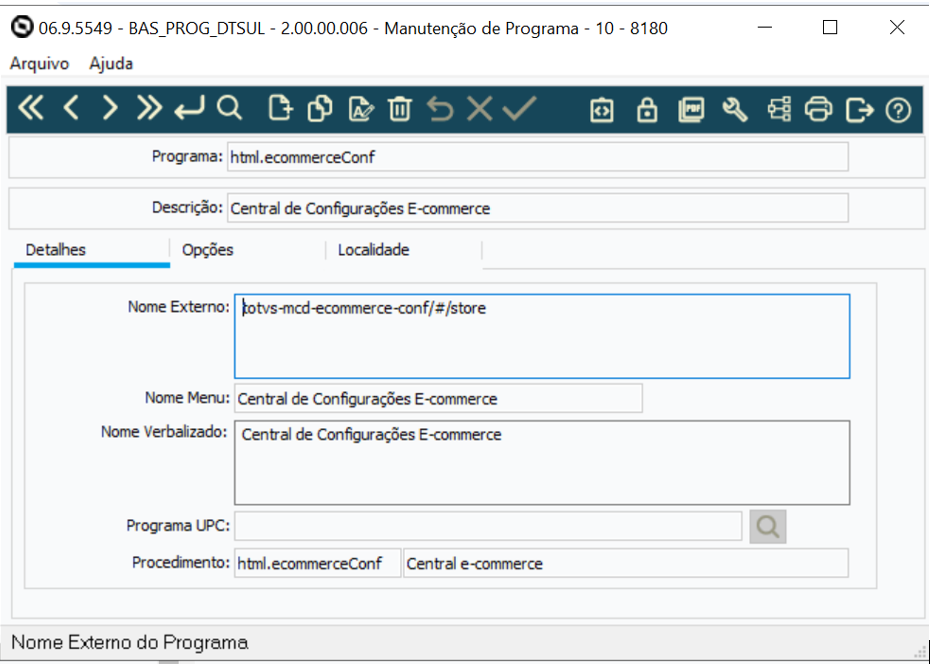Click status bar text 'Nome Externo do Programa'

(129, 642)
